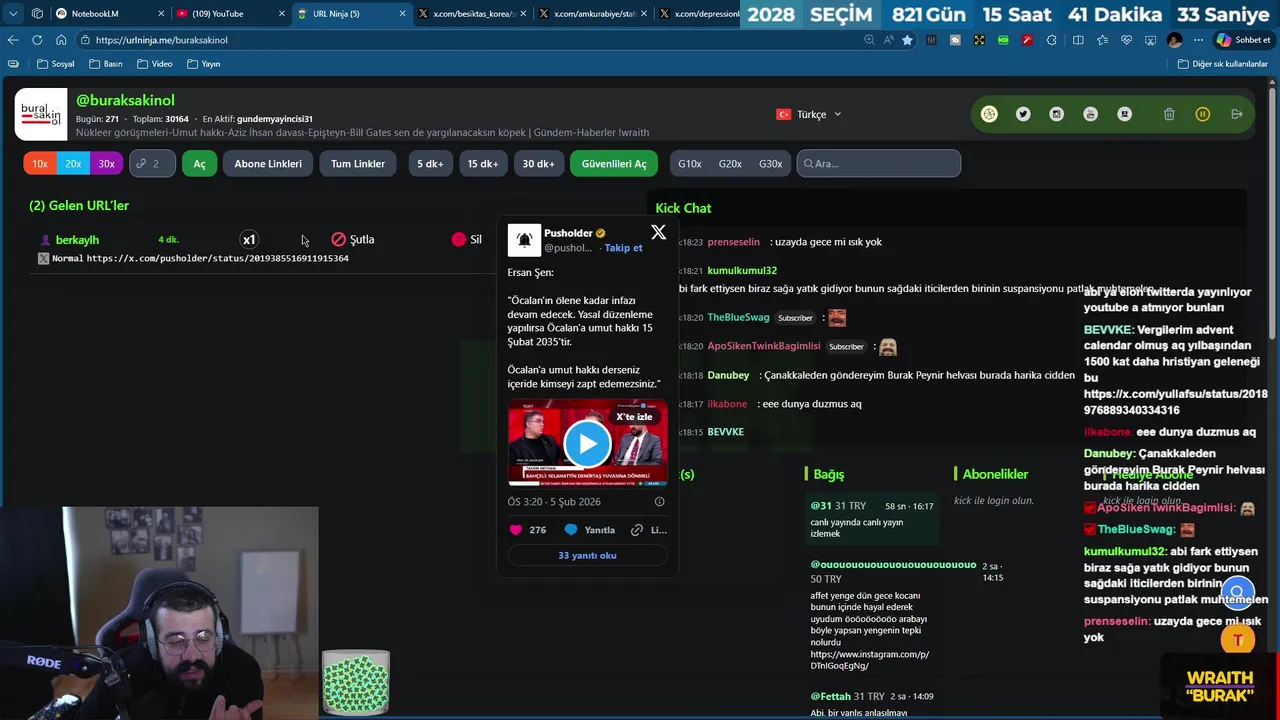Select the 30x speed segment
The image size is (1280, 720).
point(106,164)
